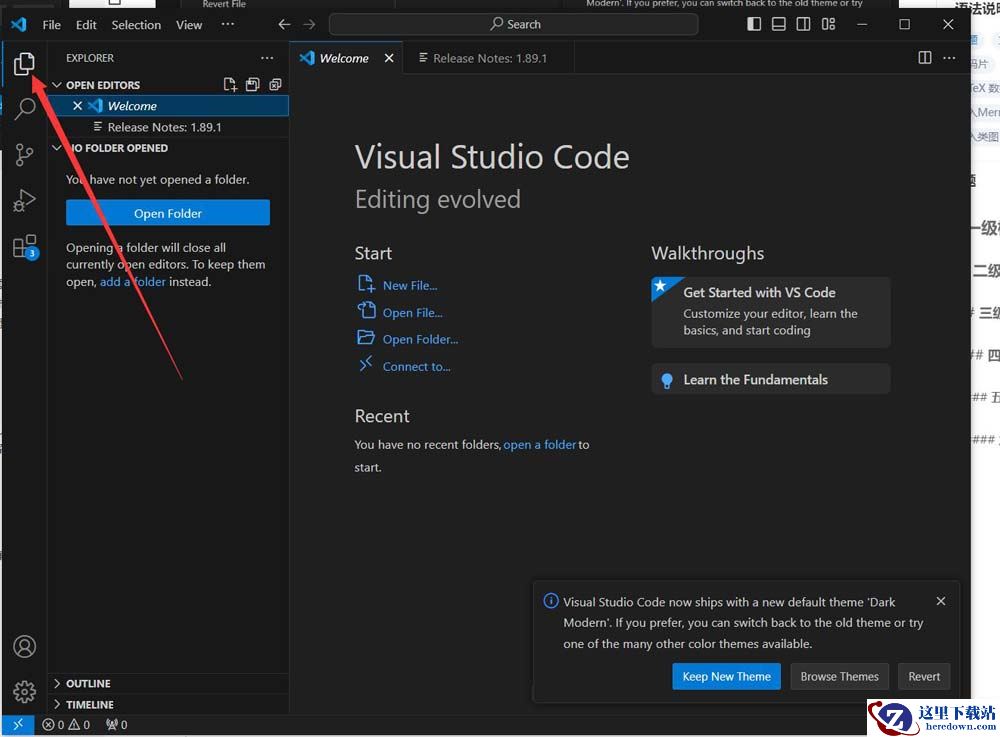Select Release Notes: 1.89.1 in Open Editors

tap(170, 127)
